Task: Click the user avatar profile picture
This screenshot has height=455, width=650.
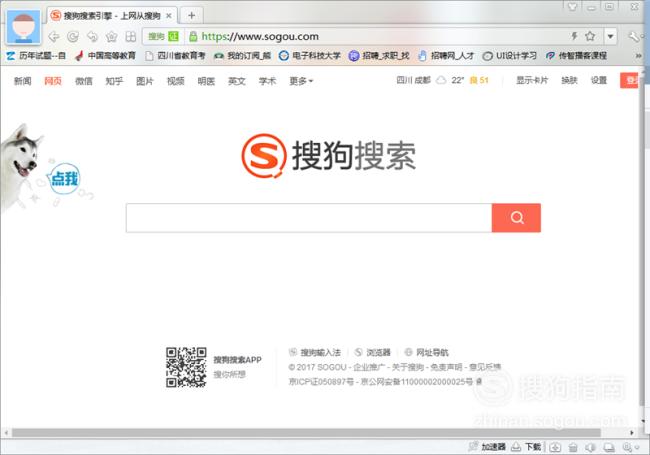Action: (x=24, y=27)
